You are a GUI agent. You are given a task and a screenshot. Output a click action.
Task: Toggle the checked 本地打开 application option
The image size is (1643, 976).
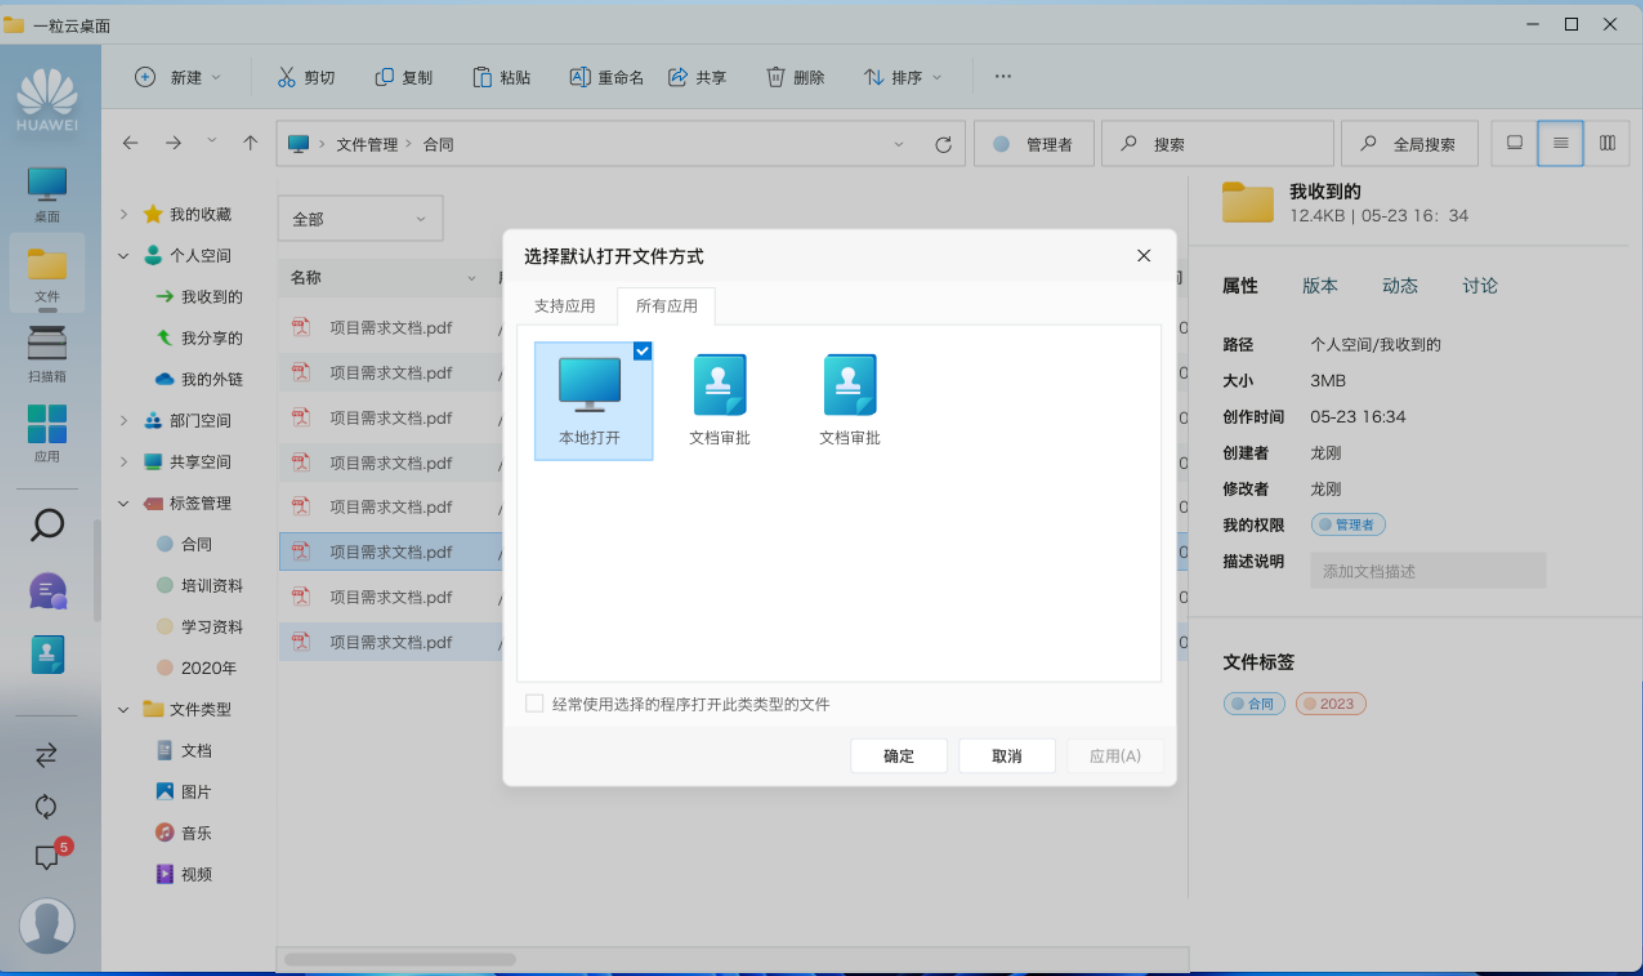click(x=593, y=401)
